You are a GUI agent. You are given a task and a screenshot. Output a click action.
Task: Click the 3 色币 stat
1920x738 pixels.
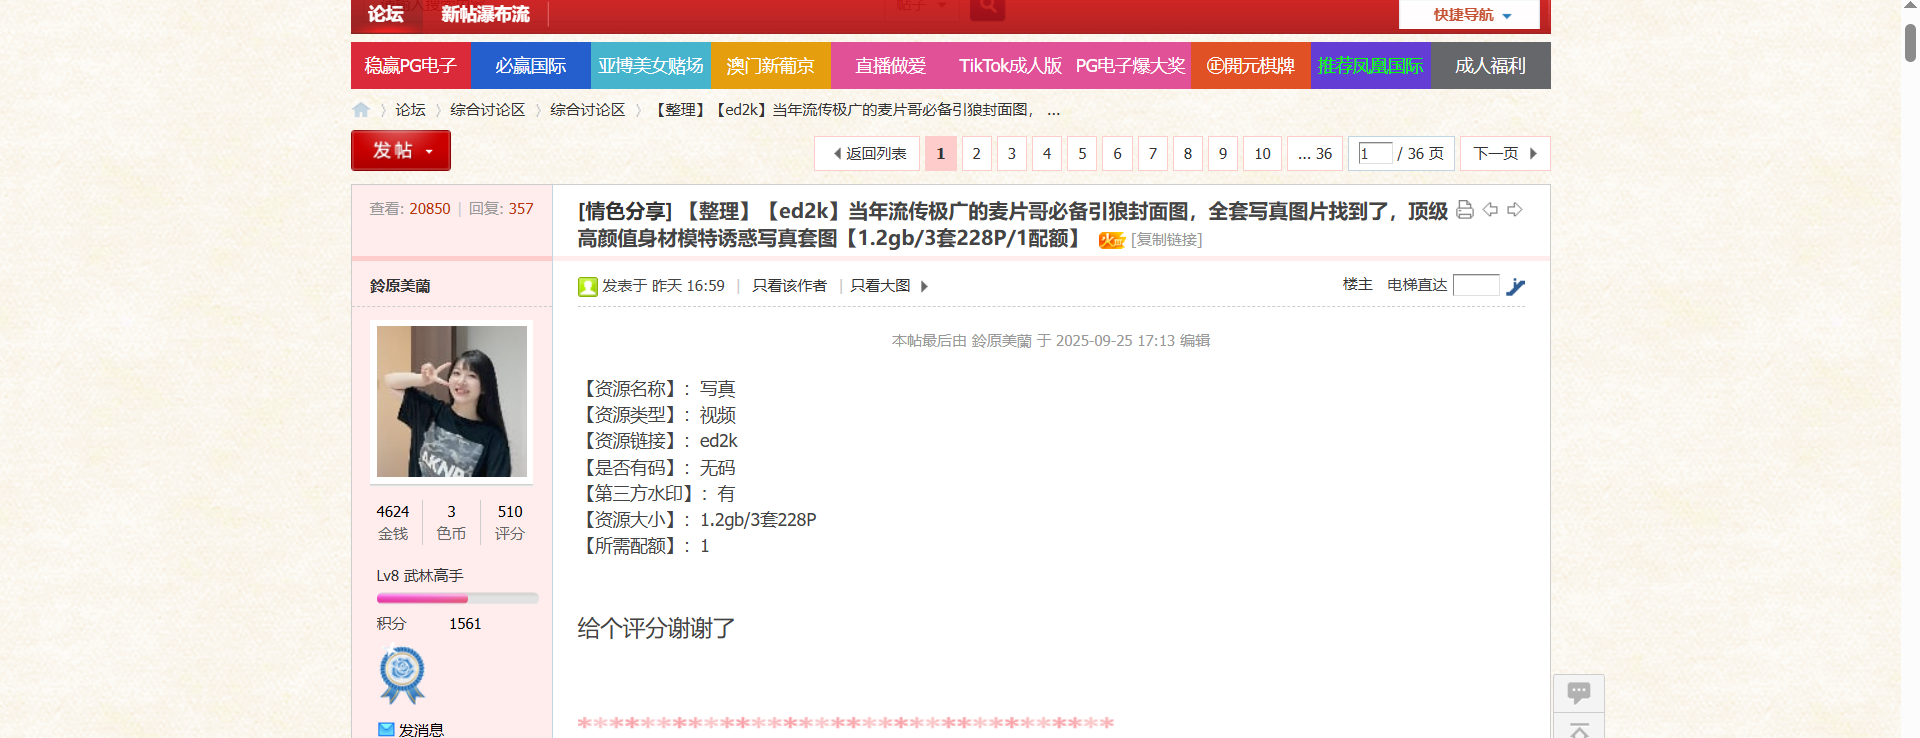[x=451, y=522]
